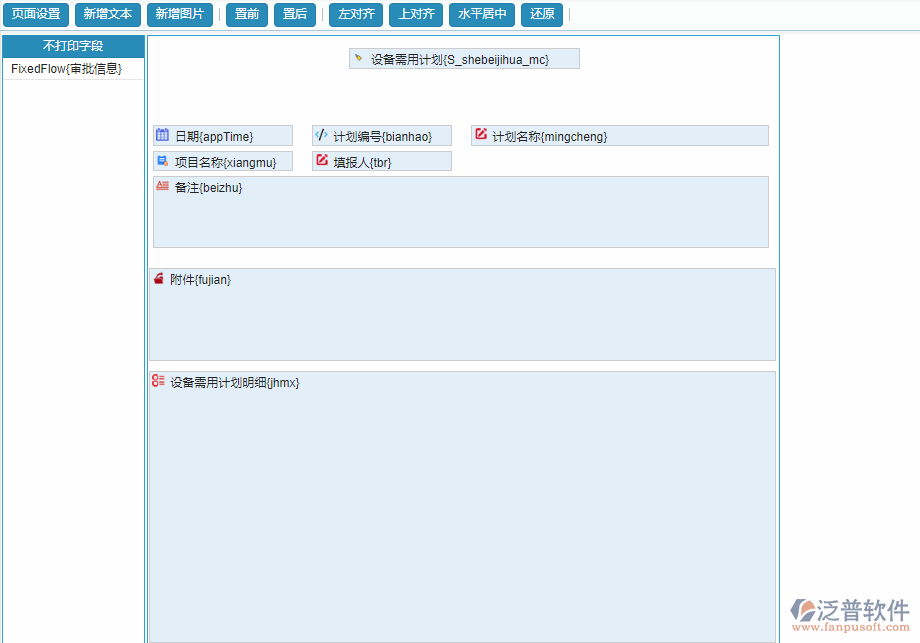Image resolution: width=920 pixels, height=643 pixels.
Task: Apply 上对齐 top alignment
Action: tap(415, 14)
